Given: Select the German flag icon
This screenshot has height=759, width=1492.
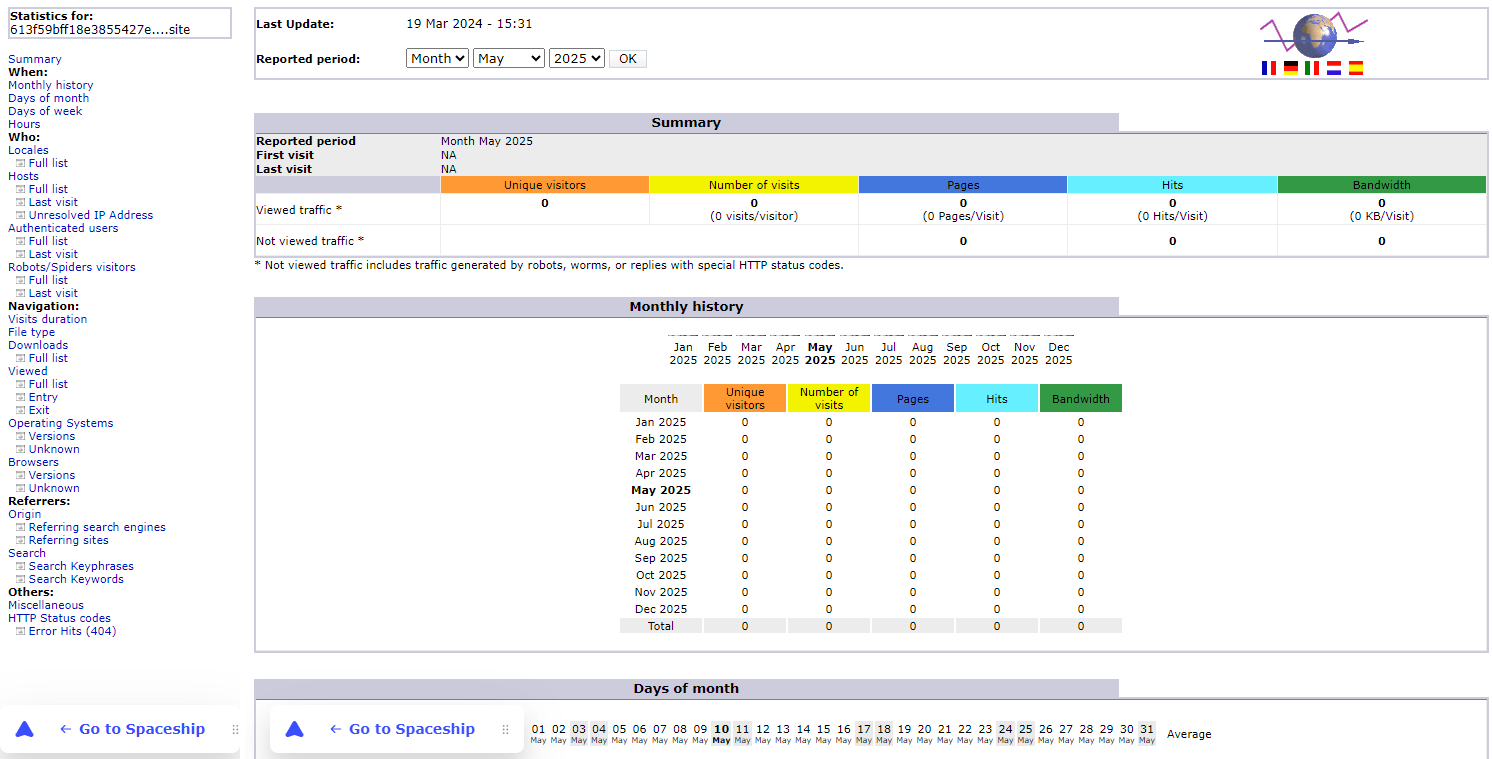Looking at the screenshot, I should [x=1290, y=67].
